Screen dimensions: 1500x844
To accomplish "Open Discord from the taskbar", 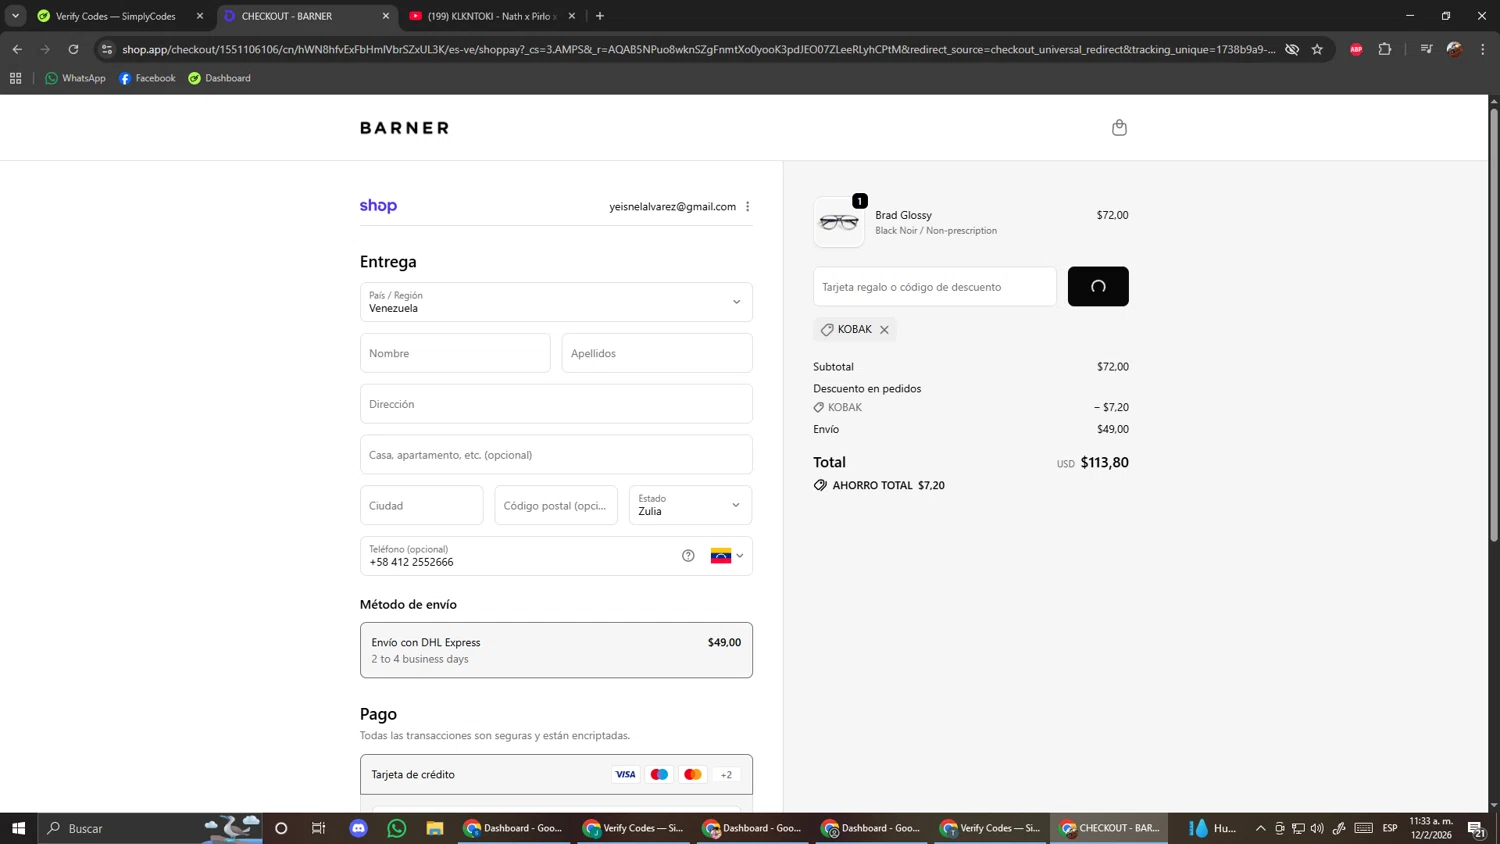I will [x=359, y=828].
